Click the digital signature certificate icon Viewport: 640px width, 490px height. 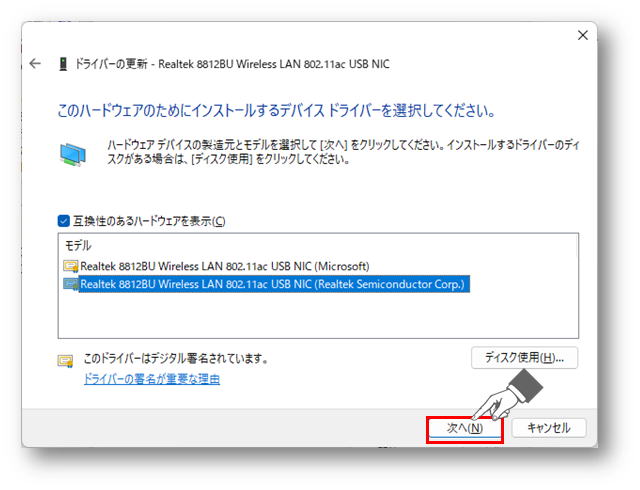click(65, 361)
